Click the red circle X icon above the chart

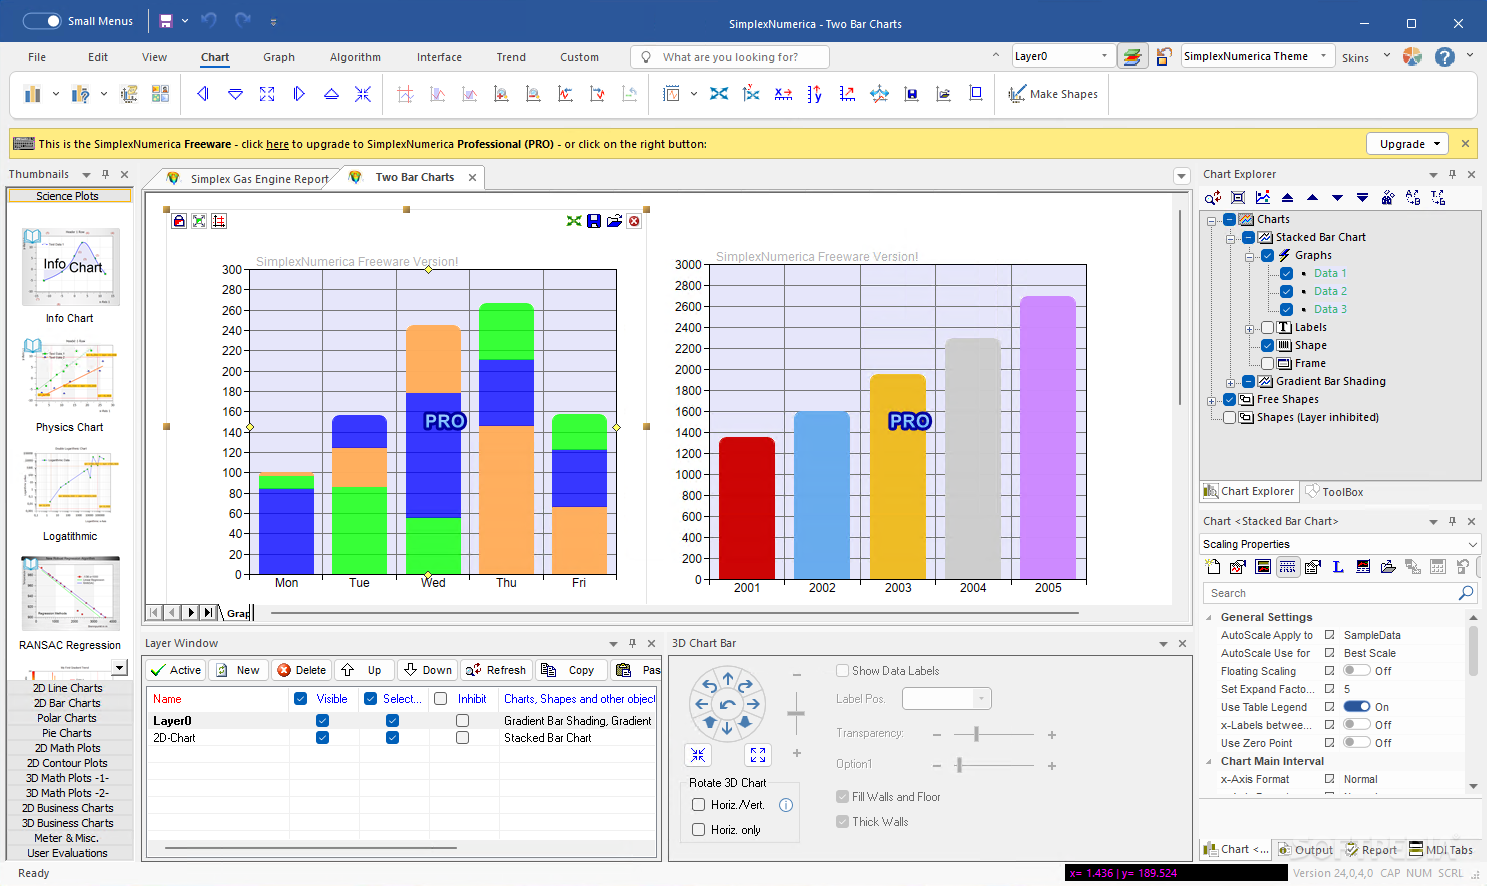pyautogui.click(x=634, y=221)
